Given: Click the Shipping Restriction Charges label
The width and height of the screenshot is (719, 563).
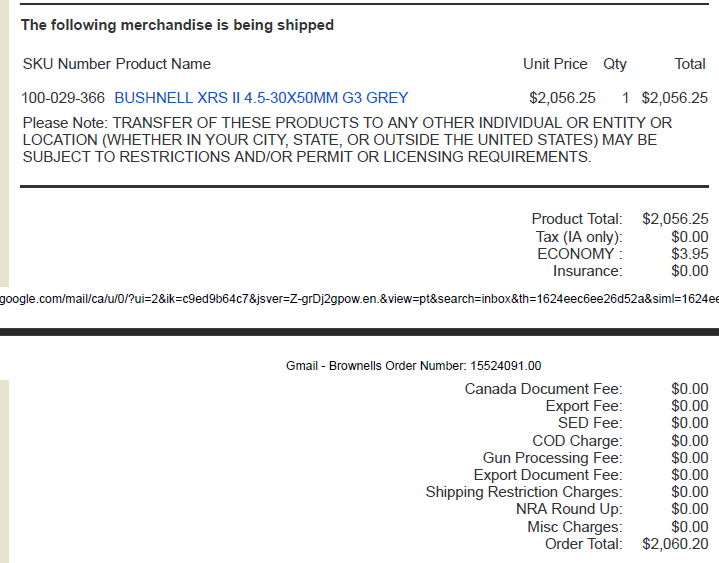Looking at the screenshot, I should [x=524, y=492].
